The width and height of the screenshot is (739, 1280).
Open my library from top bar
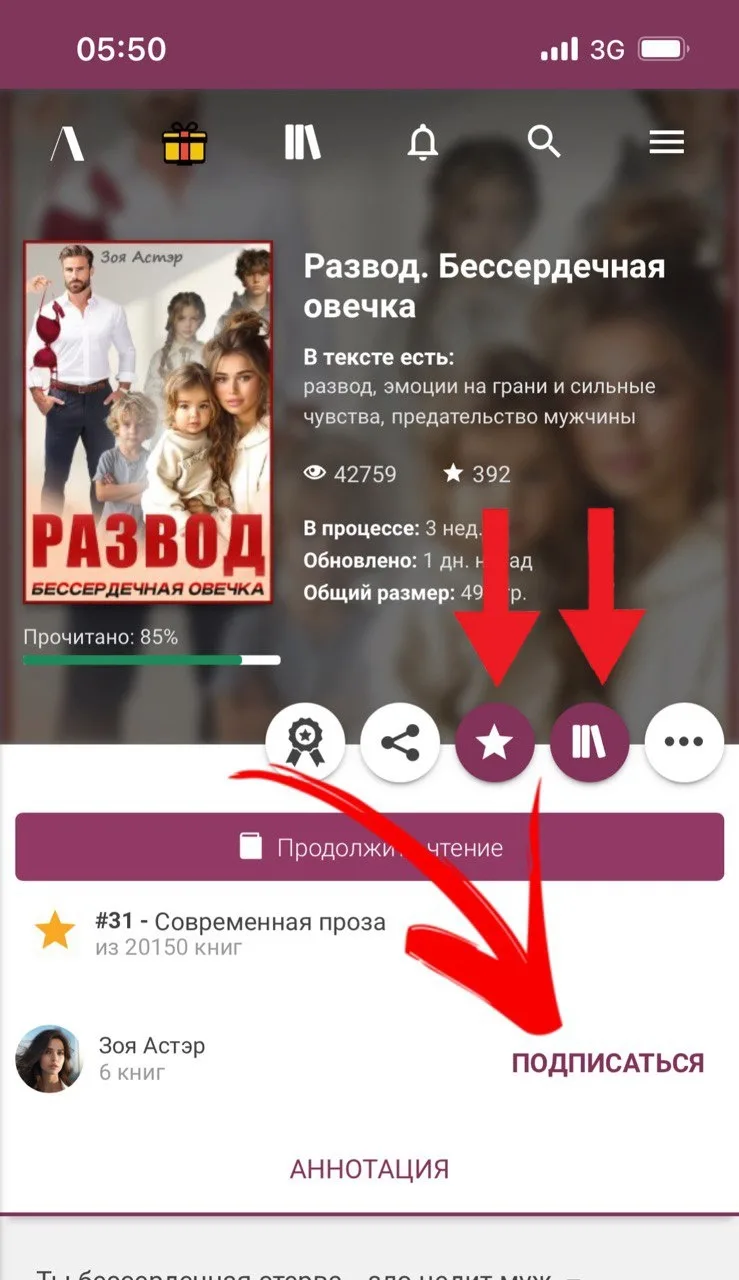pyautogui.click(x=302, y=143)
